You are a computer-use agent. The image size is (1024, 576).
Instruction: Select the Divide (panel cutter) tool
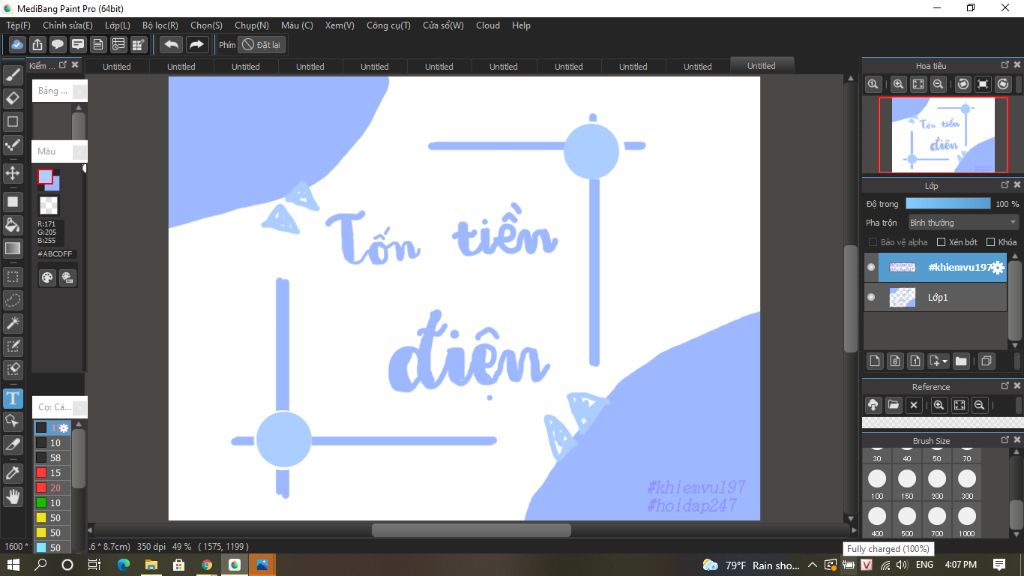coord(12,445)
